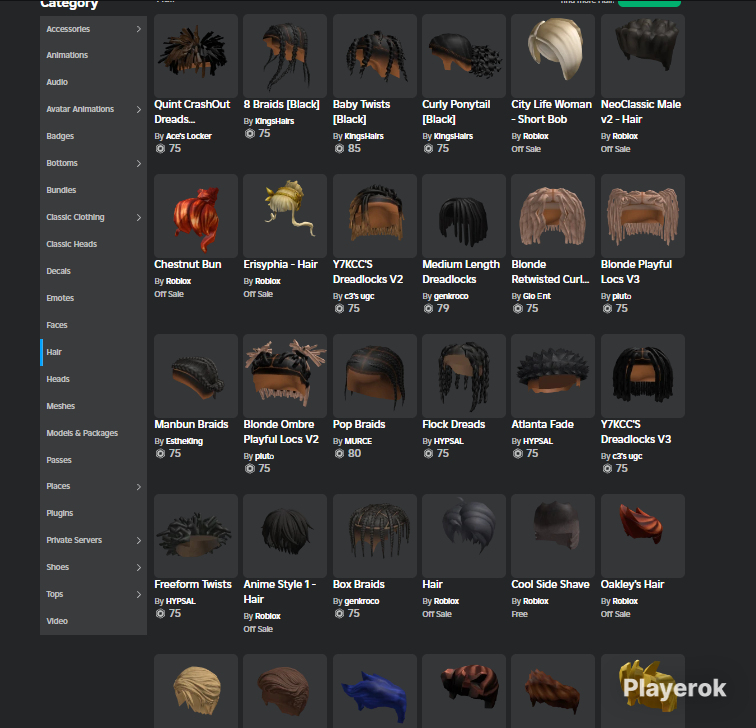
Task: Select the Faces category
Action: pos(57,325)
